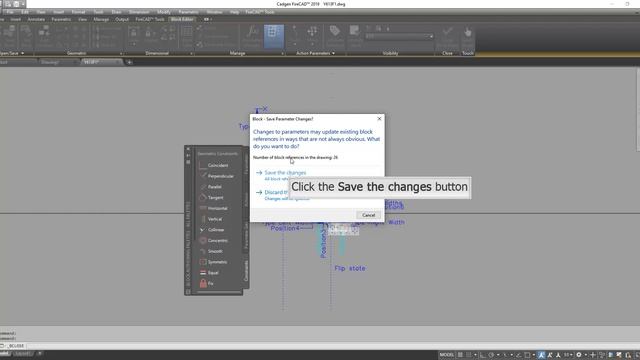Open the Dimensional panel dialog launcher

[191, 53]
